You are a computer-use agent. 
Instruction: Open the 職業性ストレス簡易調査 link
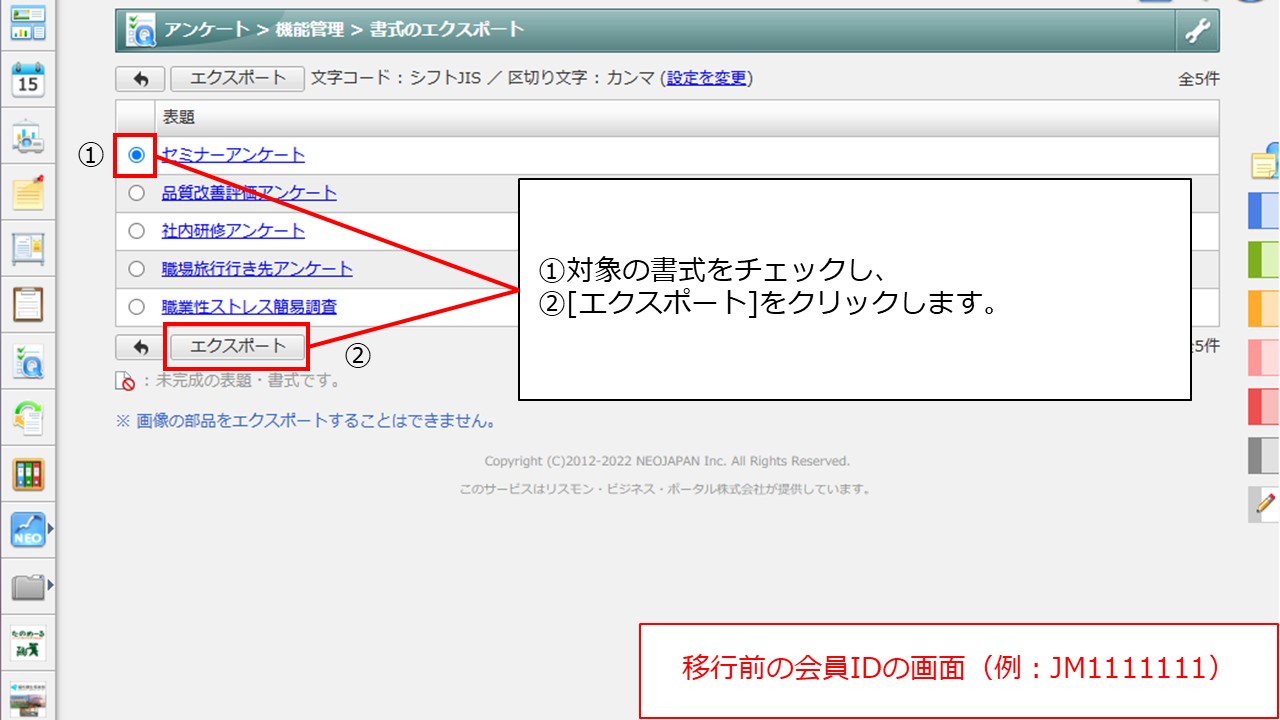tap(249, 307)
